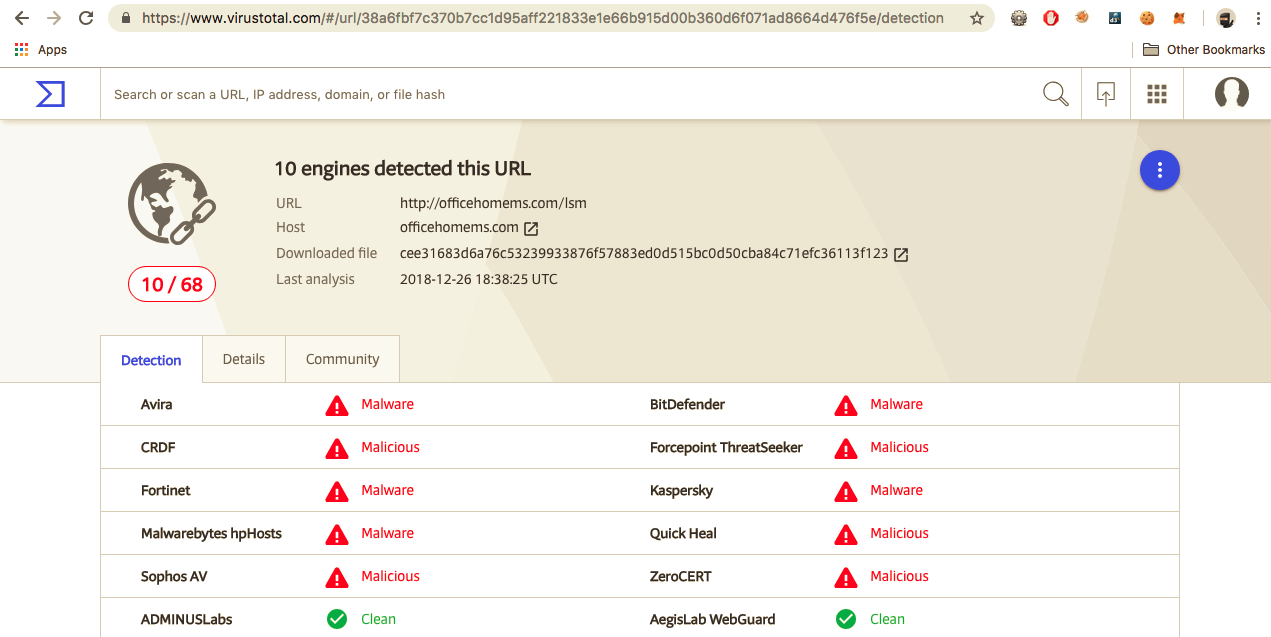Click the warning icon in the Avira row
The height and width of the screenshot is (637, 1271).
pos(337,405)
